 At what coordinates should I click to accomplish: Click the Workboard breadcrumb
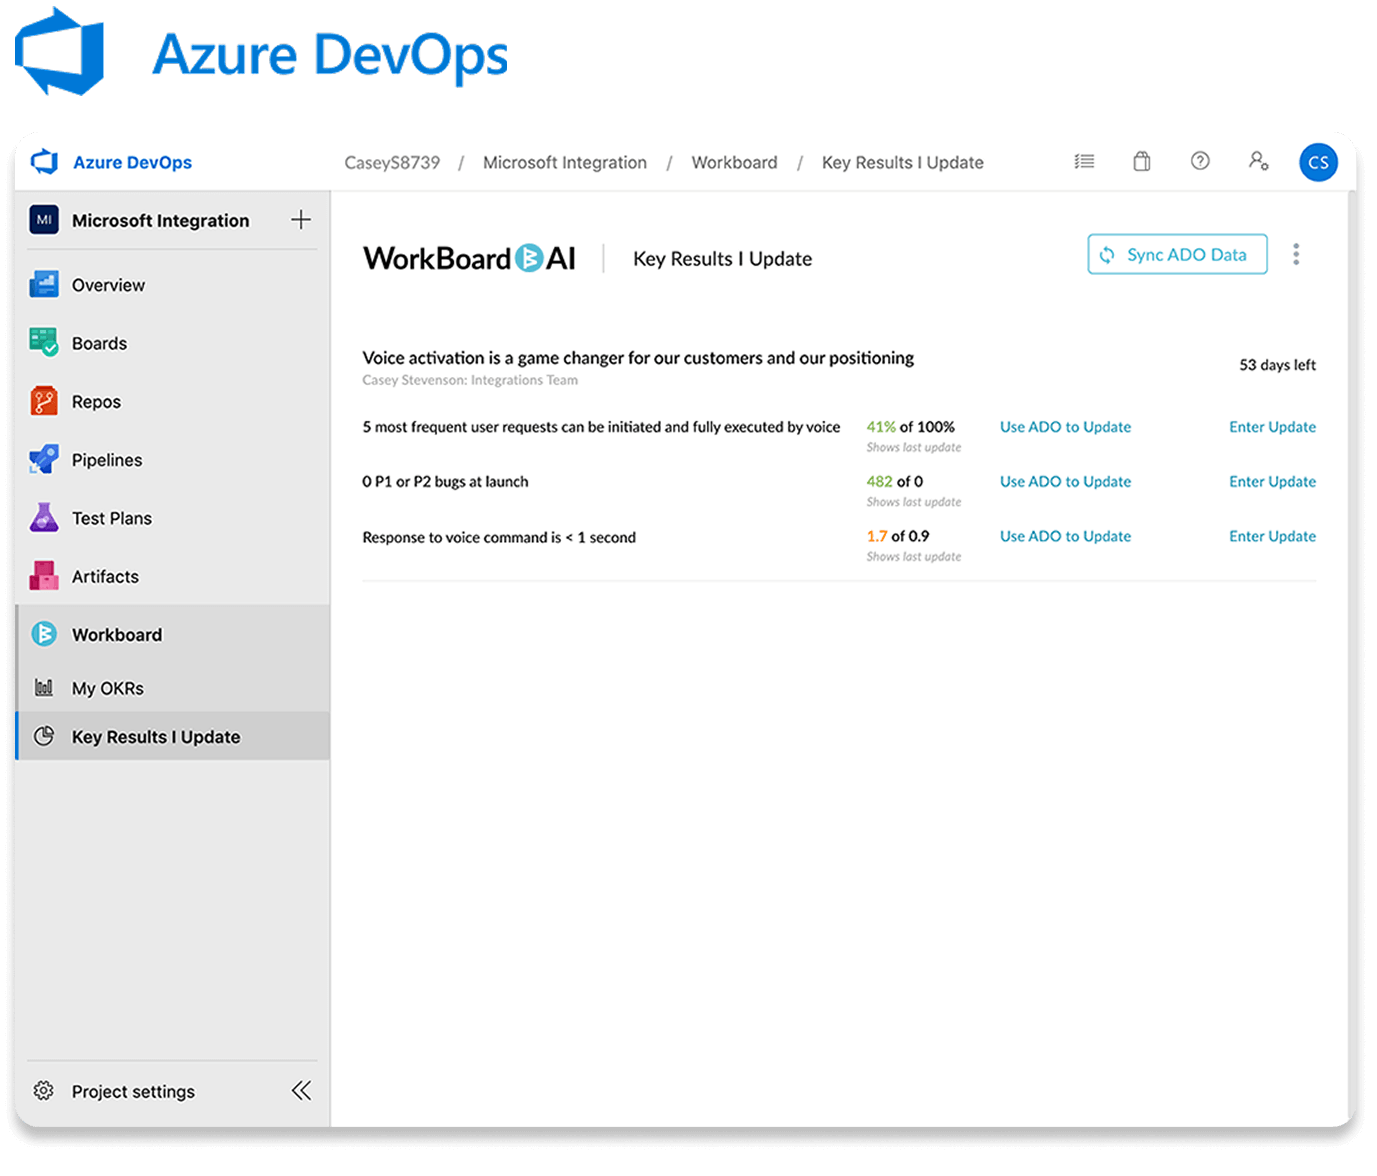[x=734, y=162]
